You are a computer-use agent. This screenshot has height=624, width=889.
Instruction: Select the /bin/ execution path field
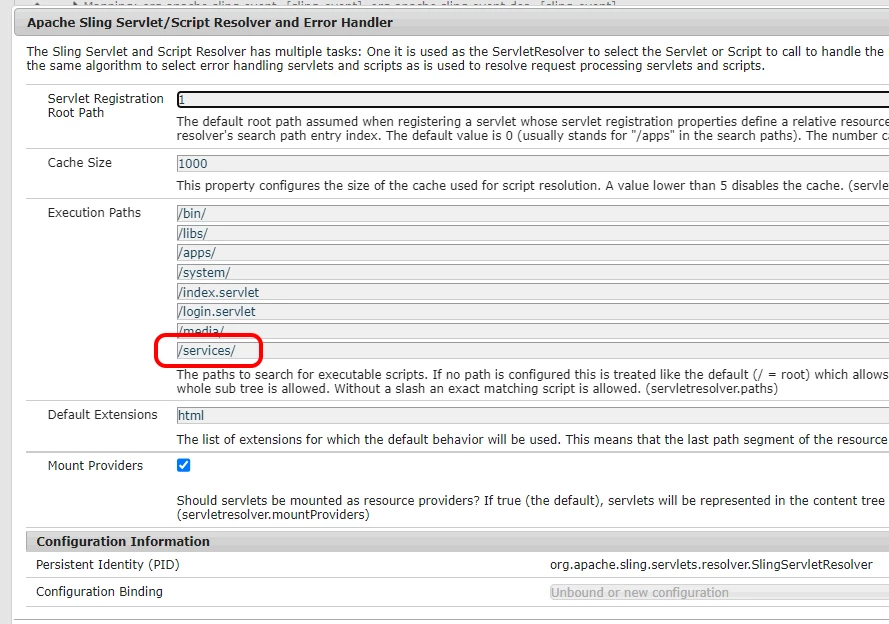[533, 214]
